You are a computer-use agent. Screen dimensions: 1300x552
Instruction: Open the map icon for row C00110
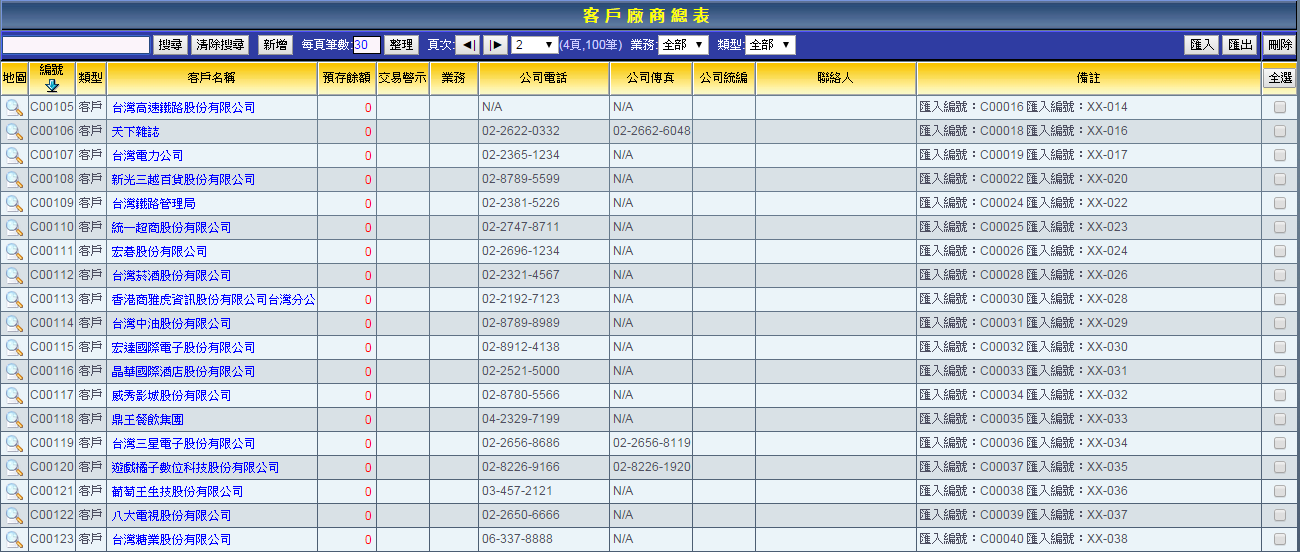click(14, 227)
